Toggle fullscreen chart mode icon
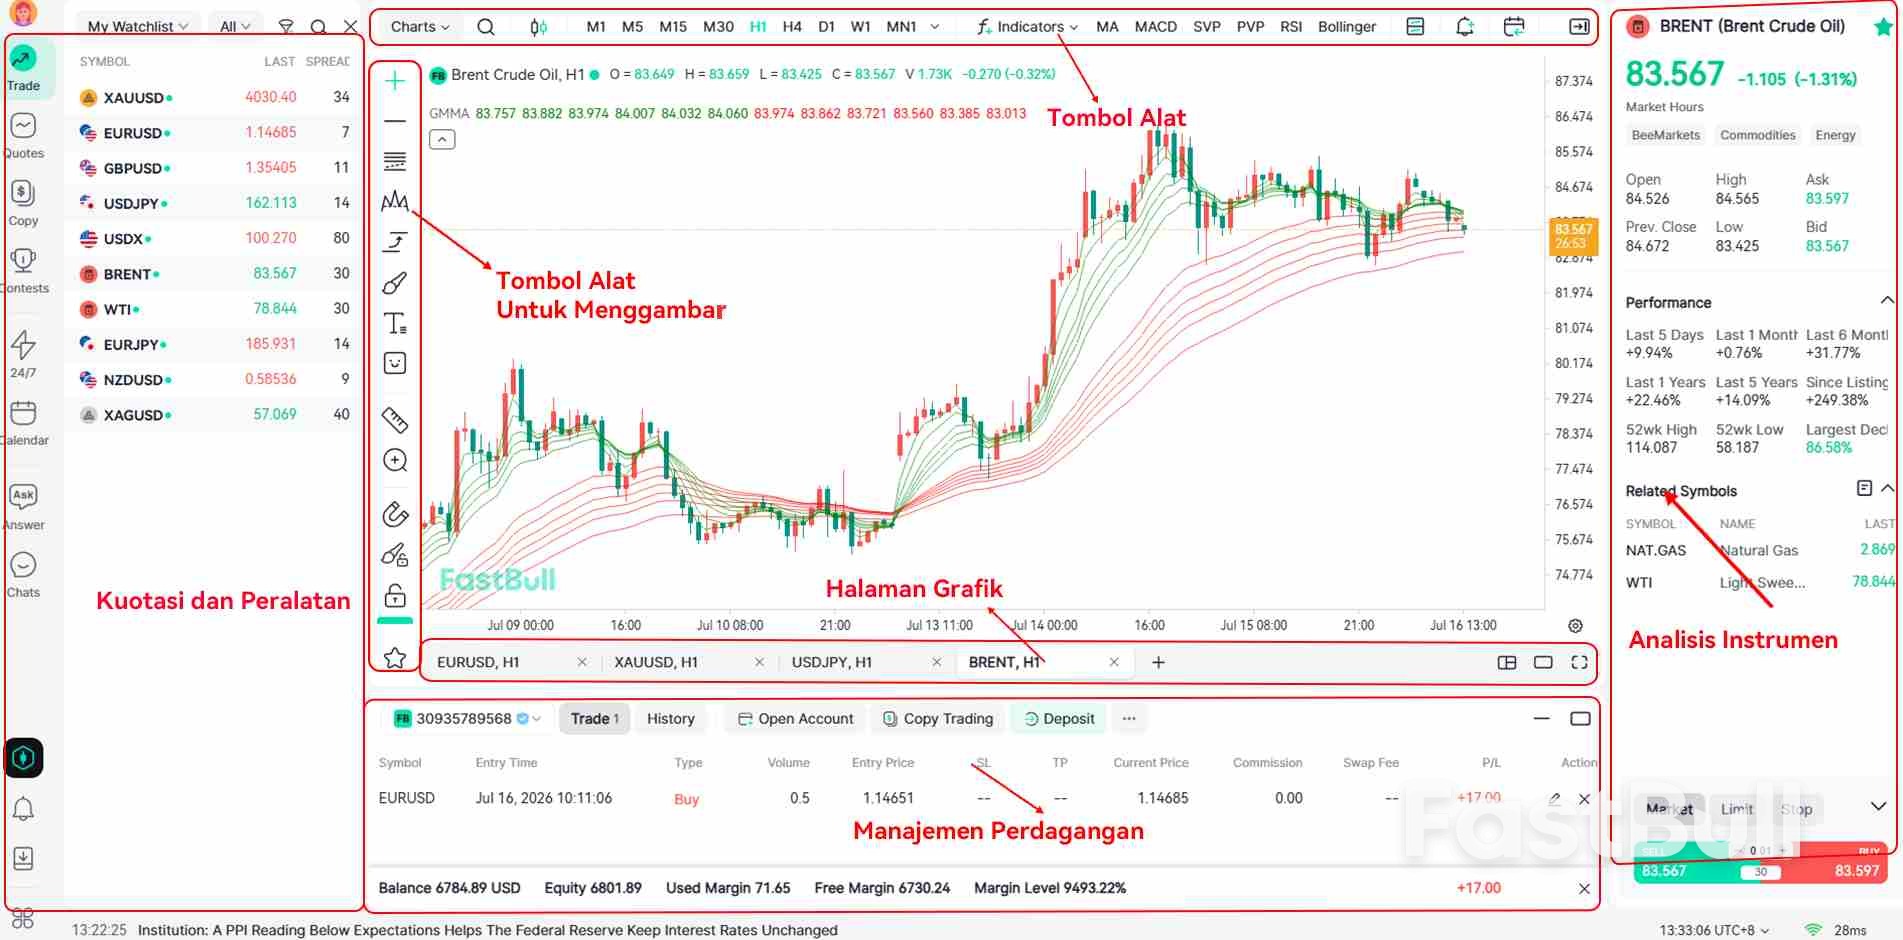Screen dimensions: 1903x940 tap(1579, 662)
